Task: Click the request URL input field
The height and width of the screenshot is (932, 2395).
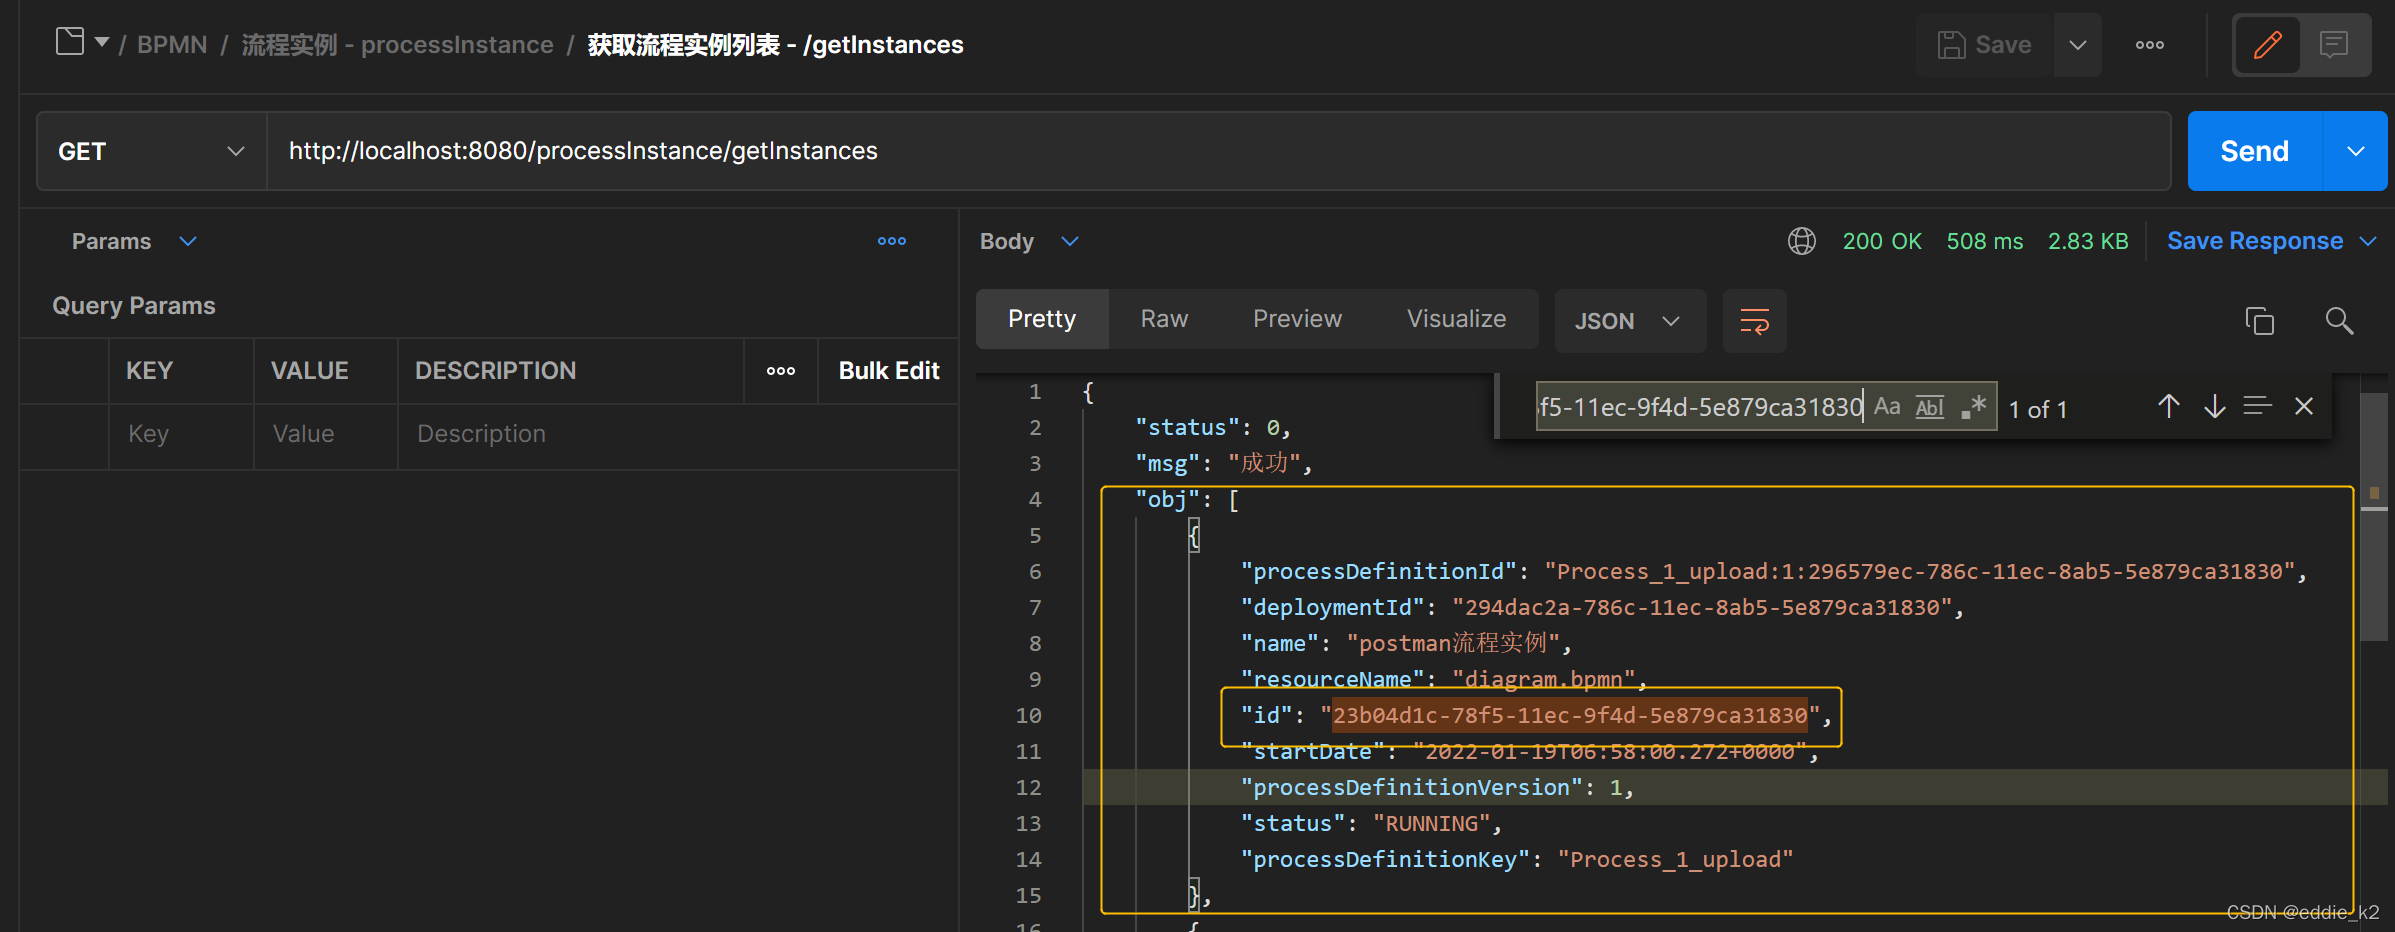Action: (x=1218, y=151)
